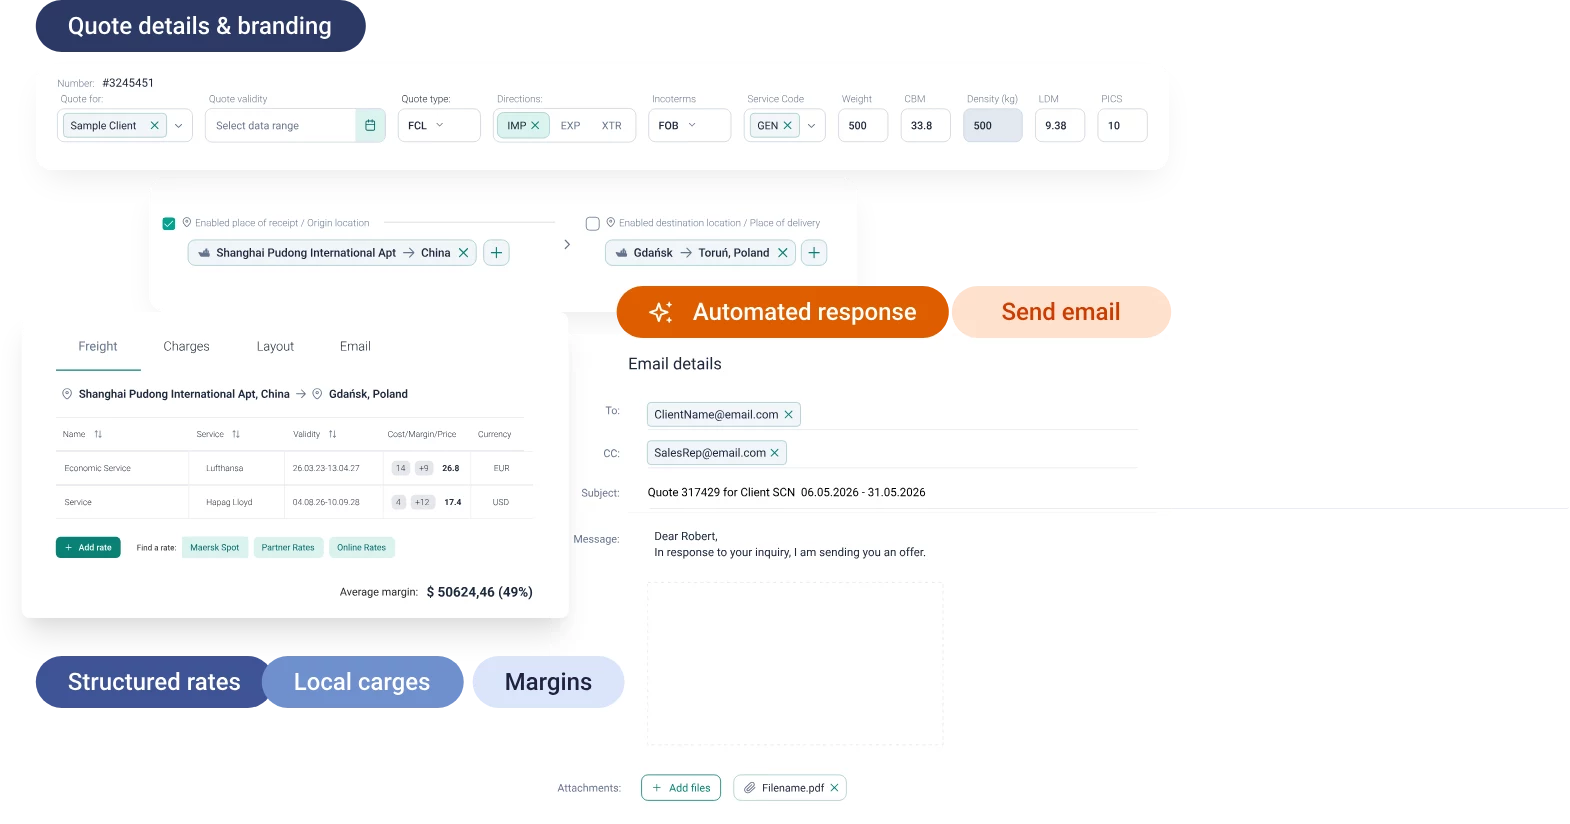Open the Email tab
Screen dimensions: 1570x824
(355, 347)
